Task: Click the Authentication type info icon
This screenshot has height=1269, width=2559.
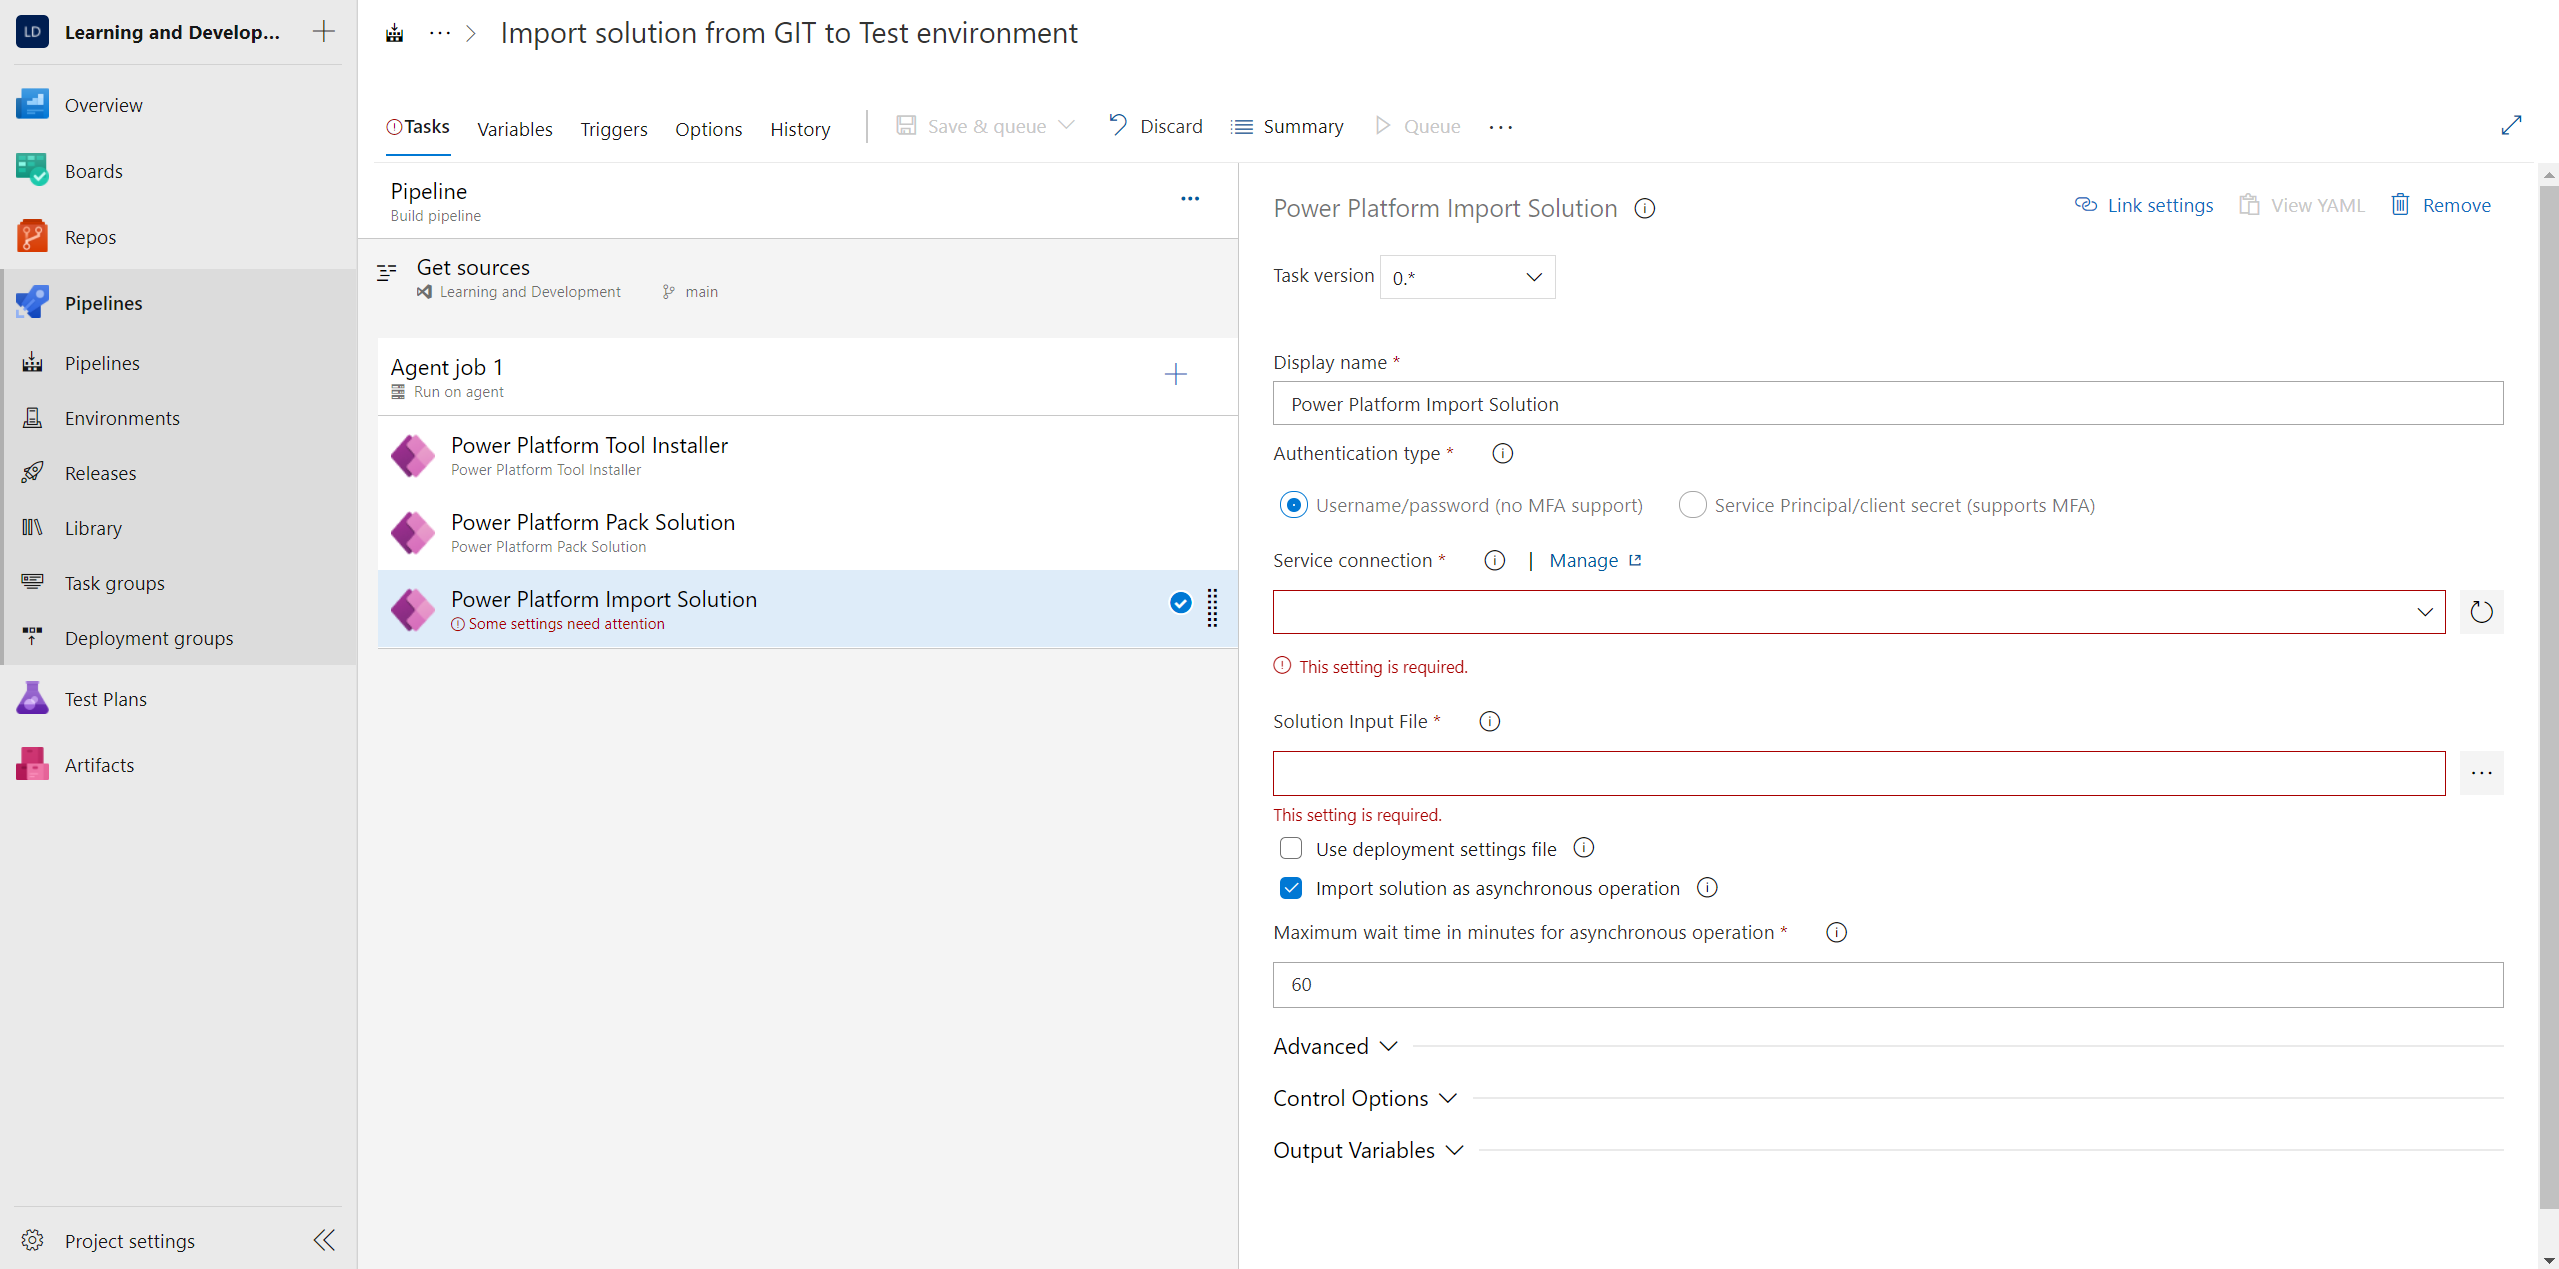Action: [x=1501, y=453]
